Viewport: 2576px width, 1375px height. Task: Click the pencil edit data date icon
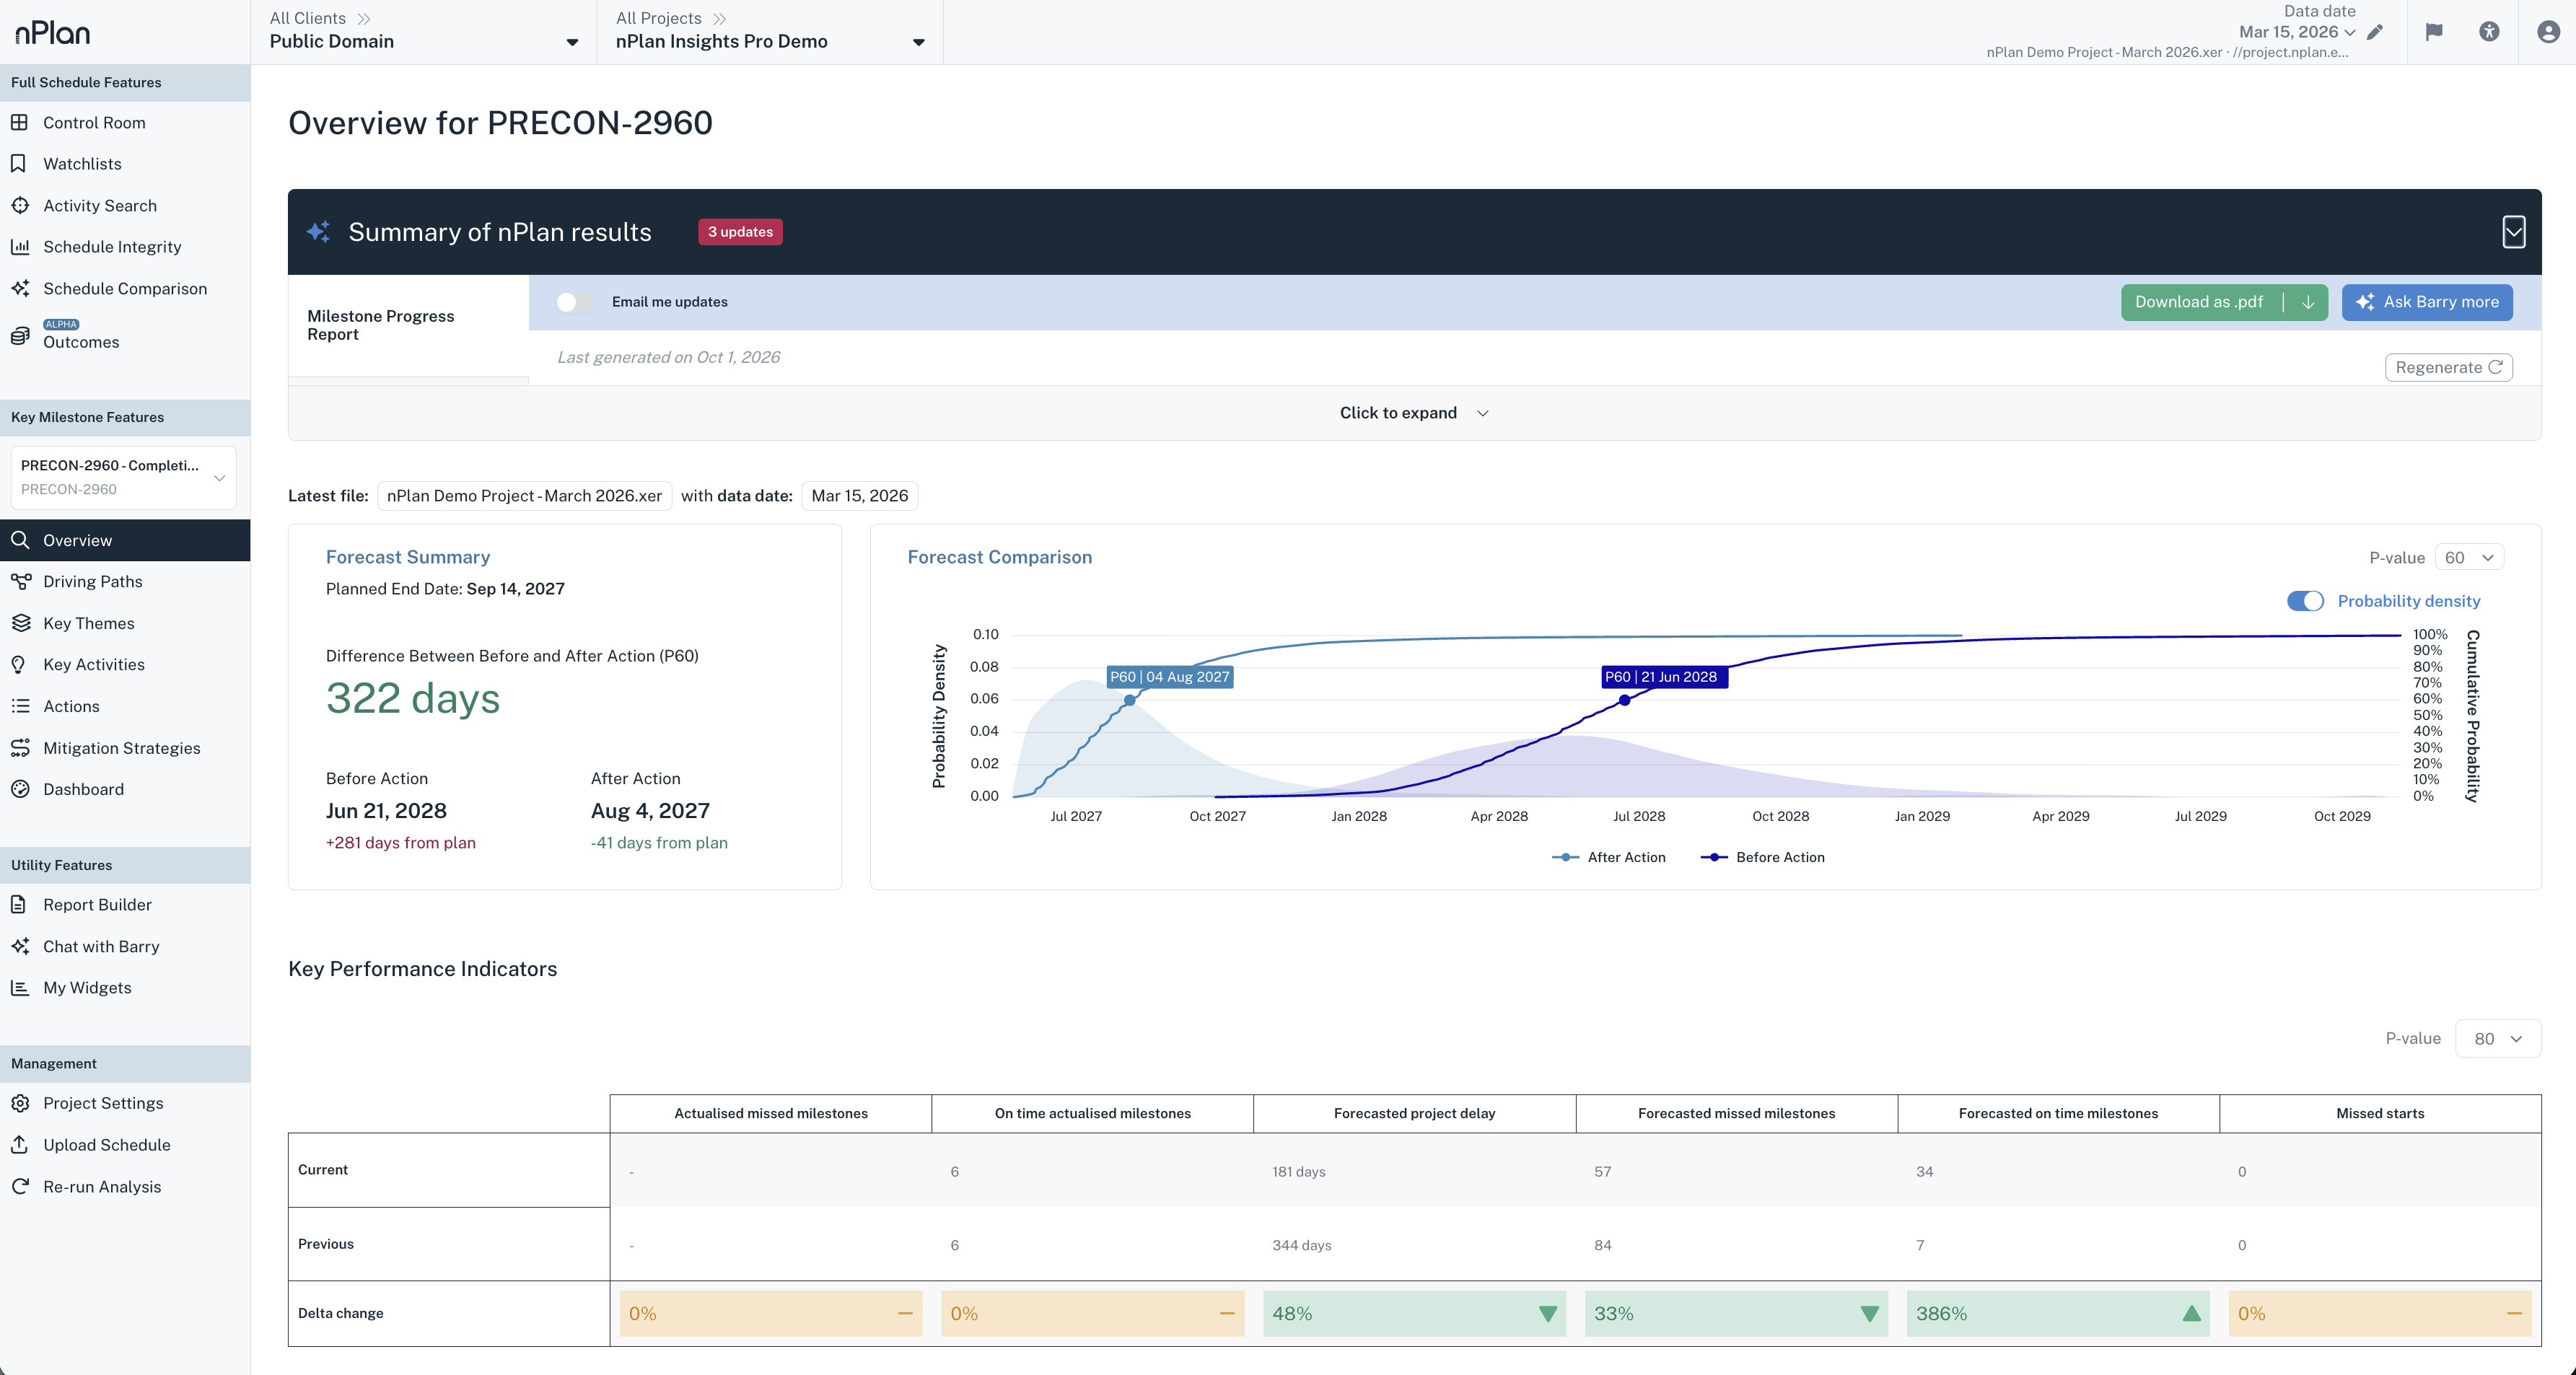[2375, 32]
